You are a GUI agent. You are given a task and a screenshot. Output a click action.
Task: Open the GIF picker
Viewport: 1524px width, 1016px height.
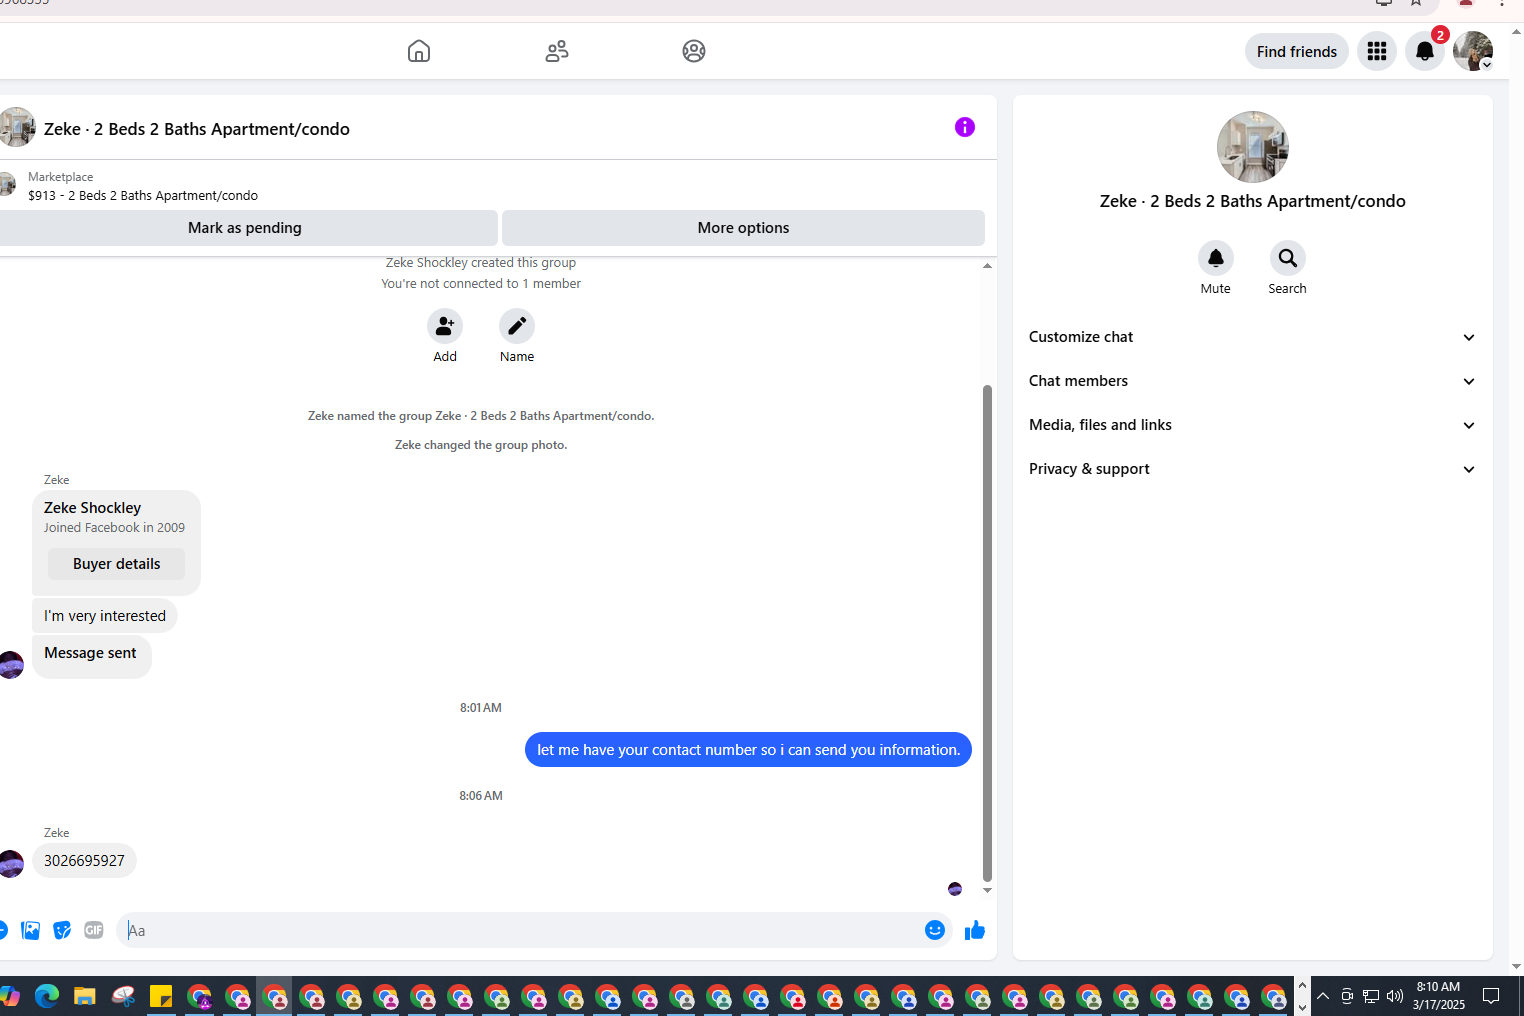click(94, 931)
